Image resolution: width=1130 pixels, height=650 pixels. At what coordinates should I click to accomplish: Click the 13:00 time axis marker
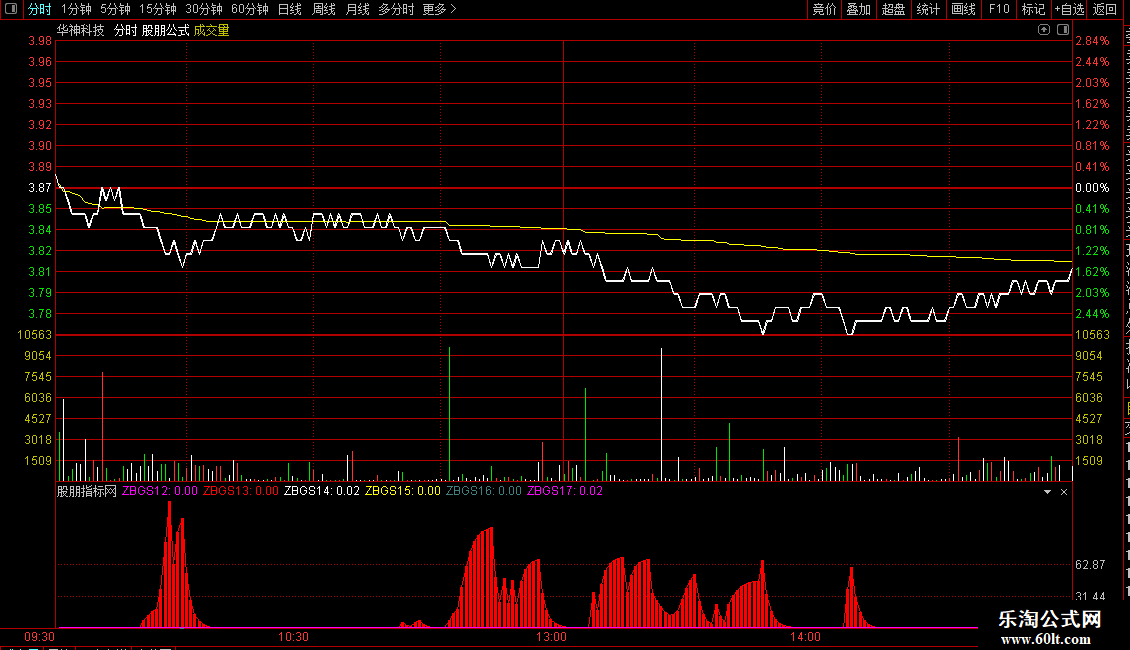551,637
